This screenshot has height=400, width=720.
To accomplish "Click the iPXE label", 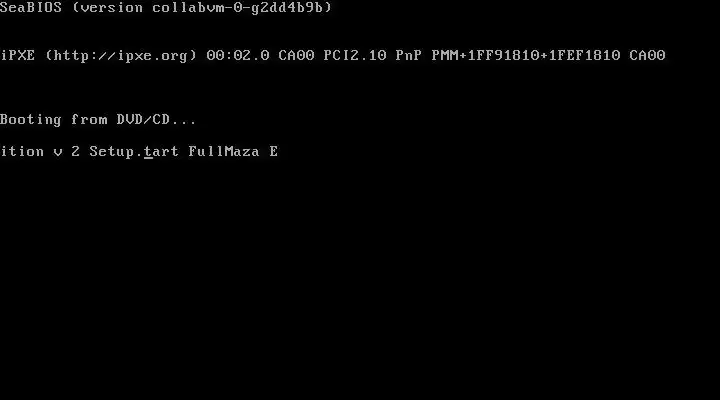I will (17, 55).
